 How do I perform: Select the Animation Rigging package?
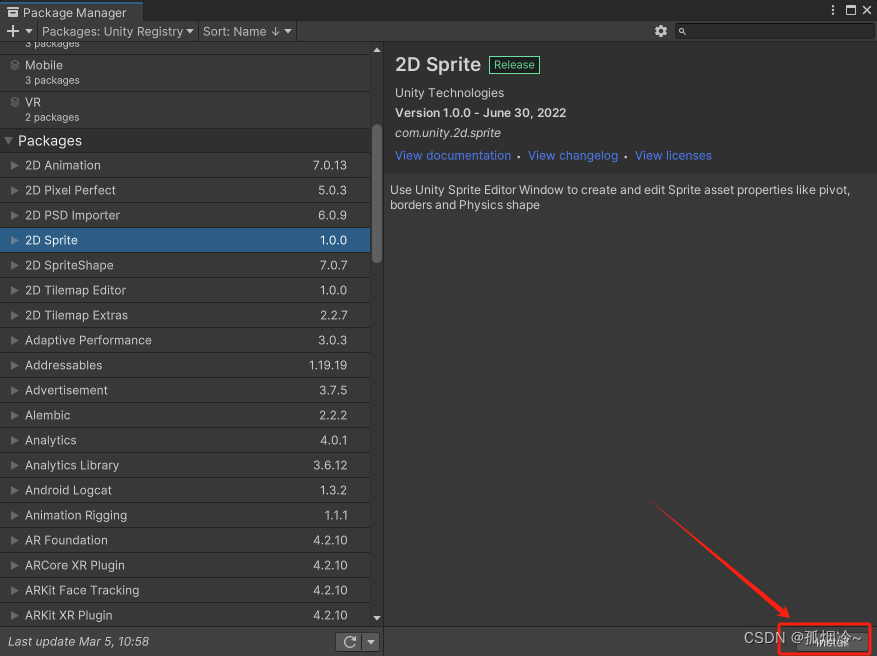point(185,515)
